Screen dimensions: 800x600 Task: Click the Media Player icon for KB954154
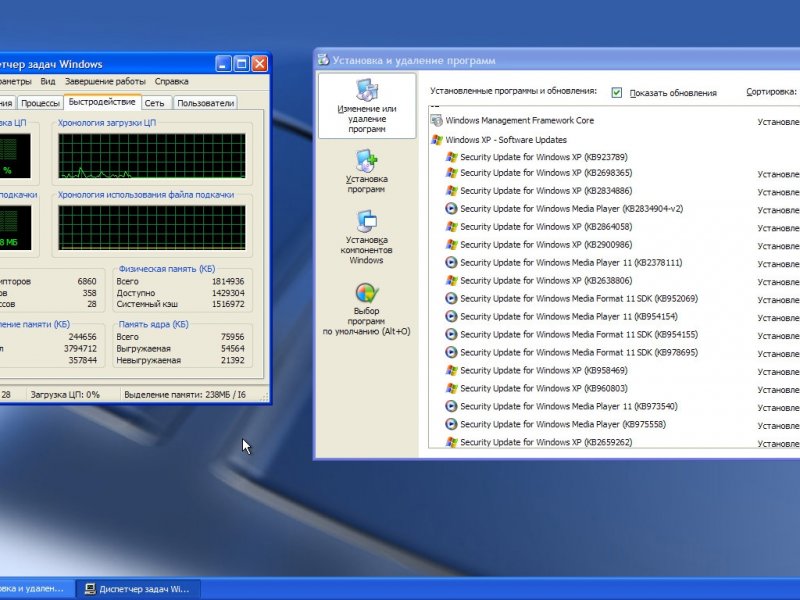pyautogui.click(x=451, y=316)
